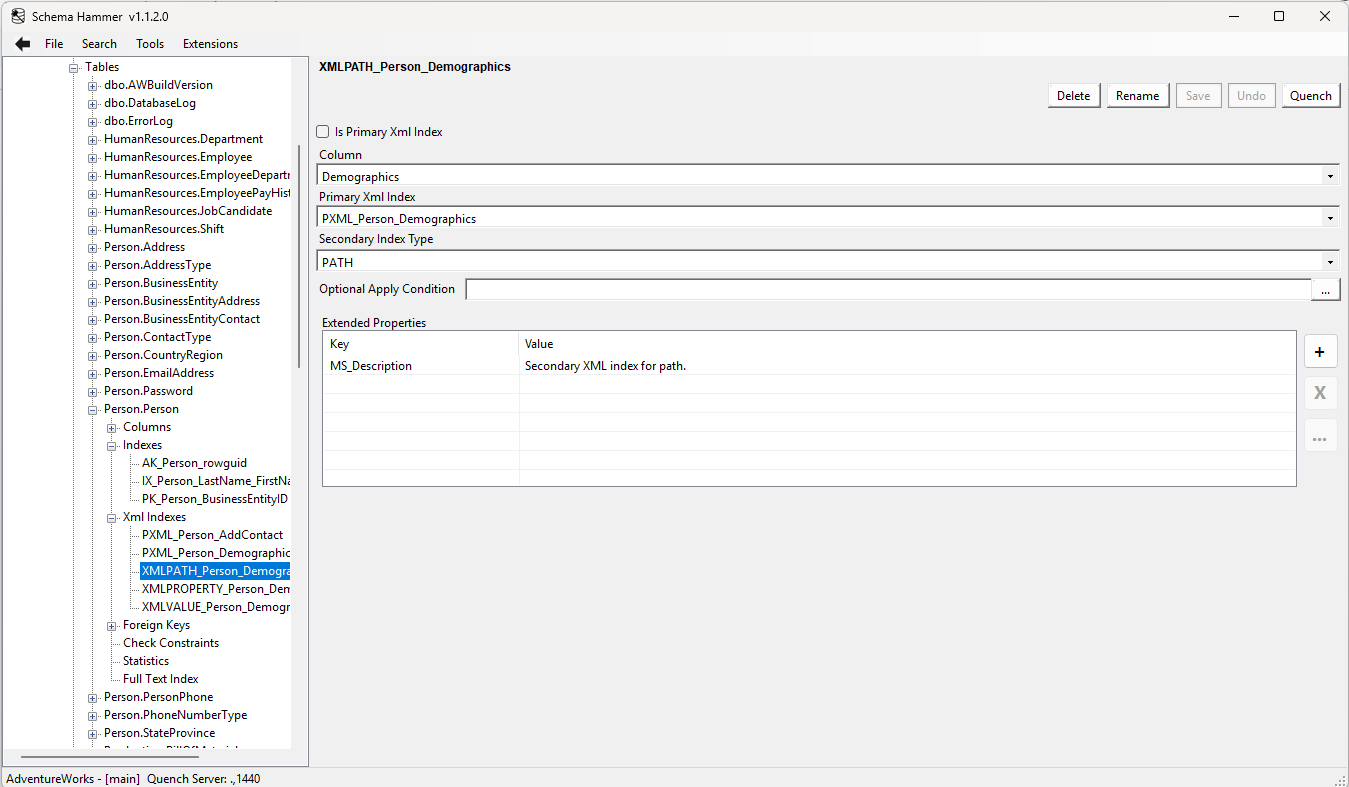1349x787 pixels.
Task: Remove extended property using the X icon
Action: [x=1320, y=393]
